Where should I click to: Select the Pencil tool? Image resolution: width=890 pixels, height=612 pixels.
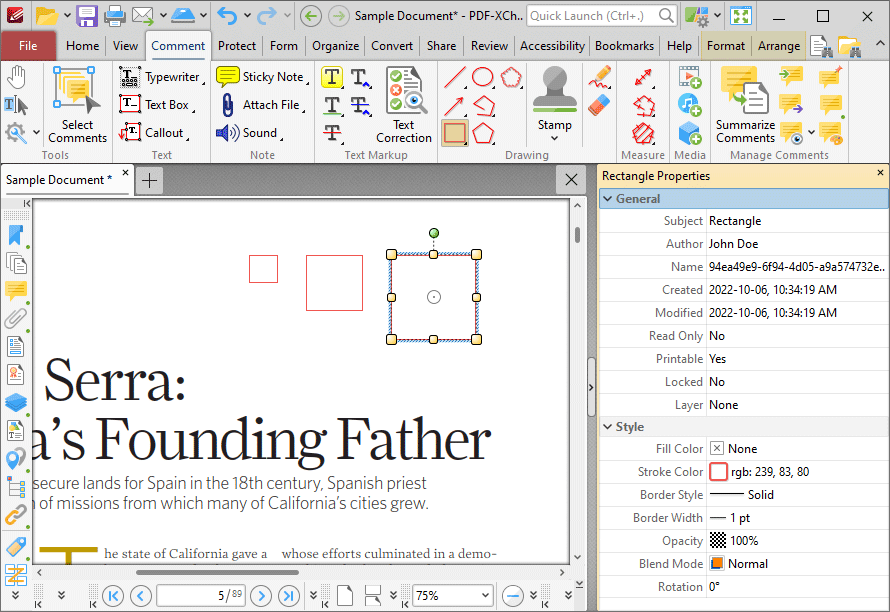tap(599, 77)
